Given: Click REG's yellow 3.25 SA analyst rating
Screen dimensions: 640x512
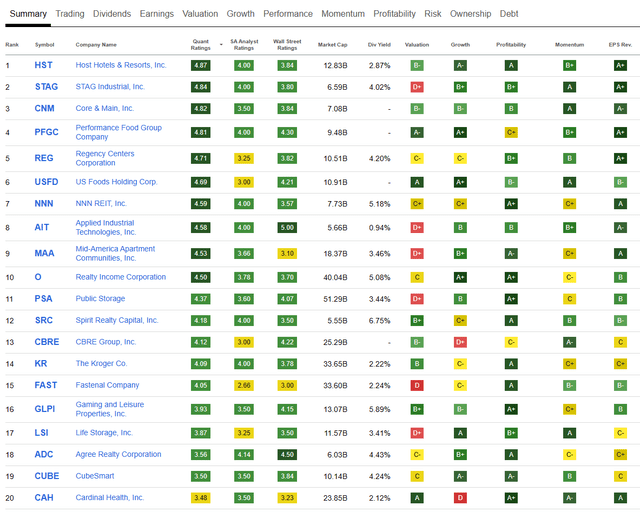Looking at the screenshot, I should point(244,158).
